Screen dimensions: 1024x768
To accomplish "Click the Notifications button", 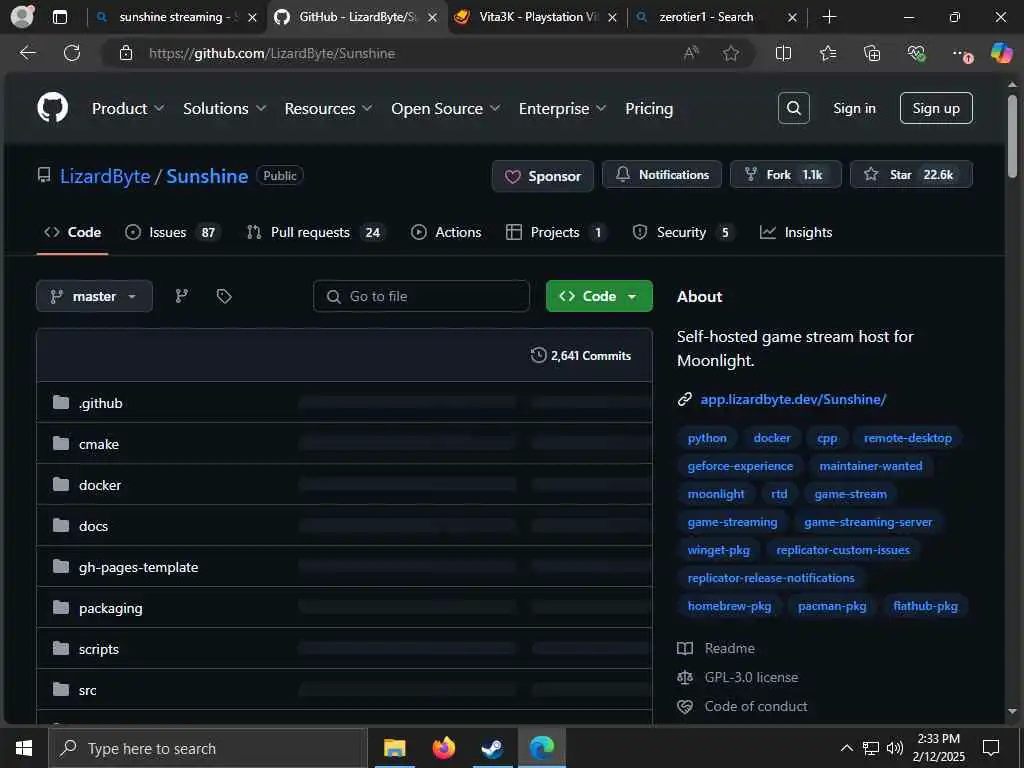I will point(662,174).
